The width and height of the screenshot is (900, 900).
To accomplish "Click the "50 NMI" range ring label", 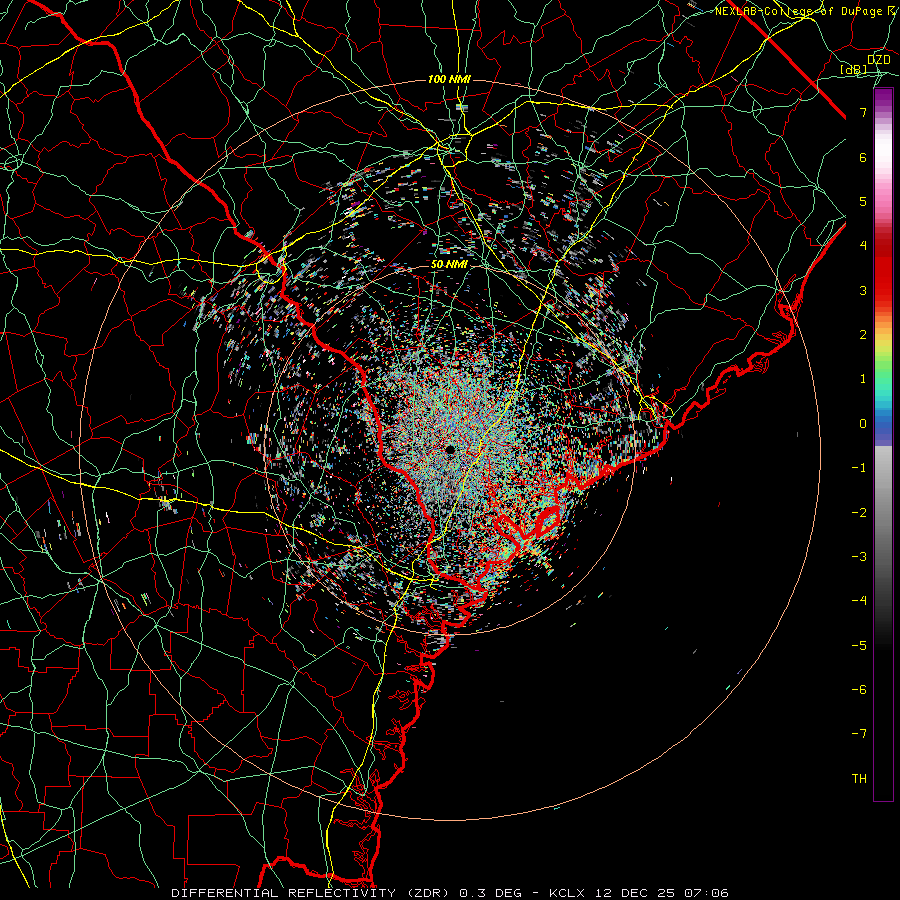I will point(449,264).
